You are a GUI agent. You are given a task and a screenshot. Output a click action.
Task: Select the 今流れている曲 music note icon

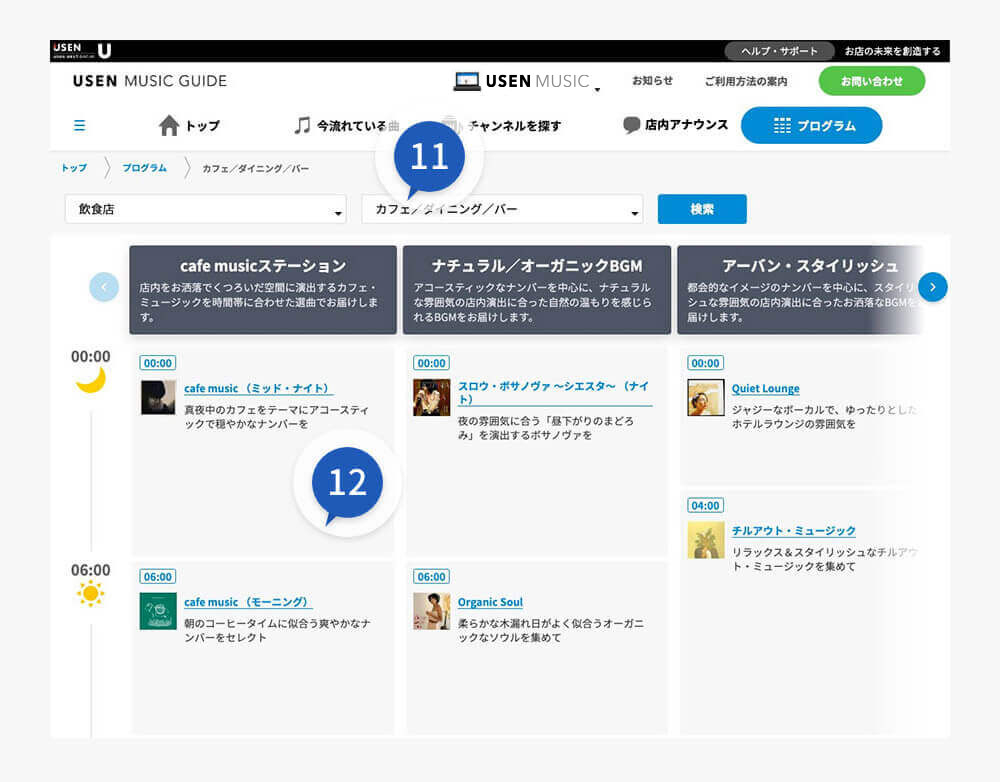pyautogui.click(x=303, y=125)
